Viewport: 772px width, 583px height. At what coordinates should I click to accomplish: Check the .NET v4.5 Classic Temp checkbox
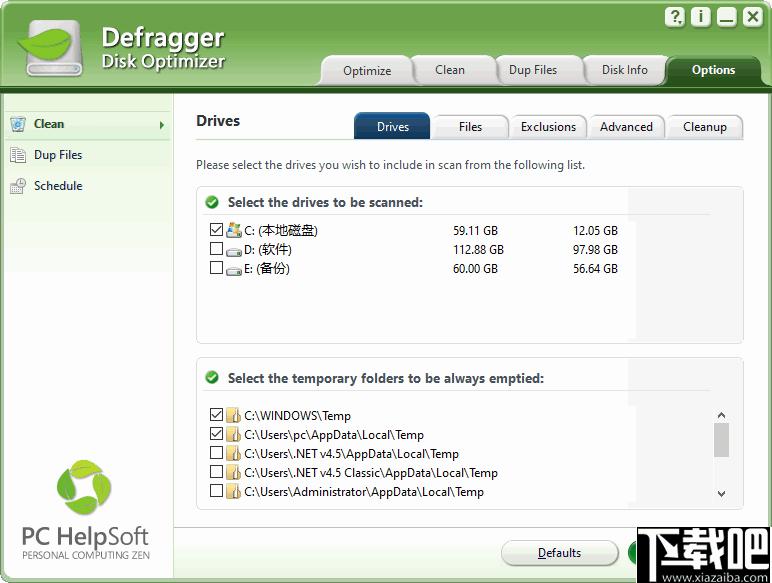click(x=216, y=472)
